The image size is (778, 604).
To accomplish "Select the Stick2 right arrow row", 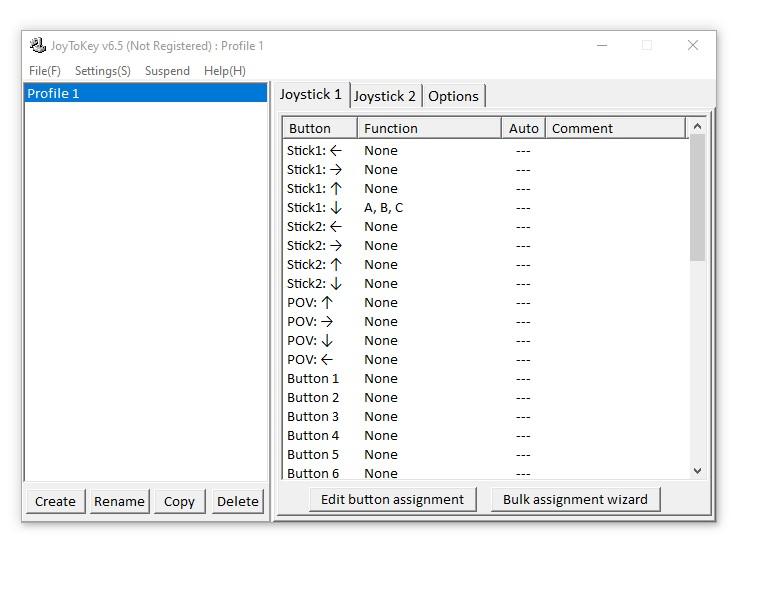I will (x=486, y=246).
